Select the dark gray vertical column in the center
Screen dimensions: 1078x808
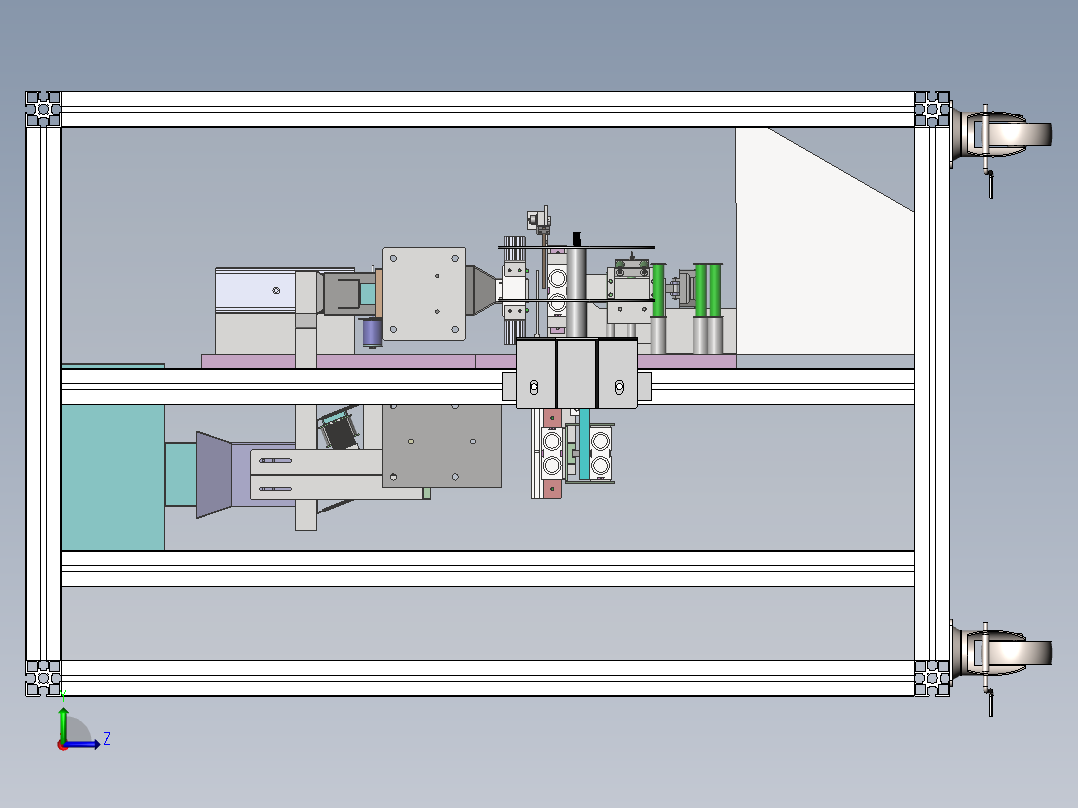click(576, 293)
